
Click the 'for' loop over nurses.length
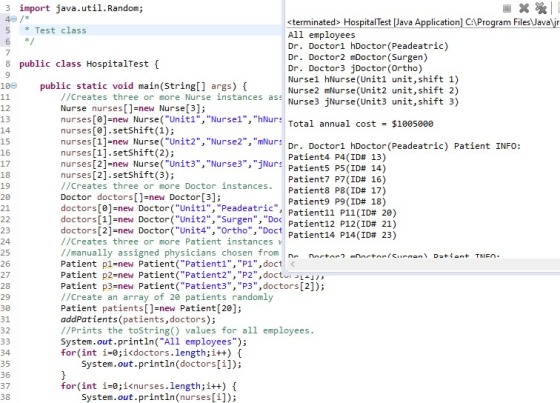point(149,386)
